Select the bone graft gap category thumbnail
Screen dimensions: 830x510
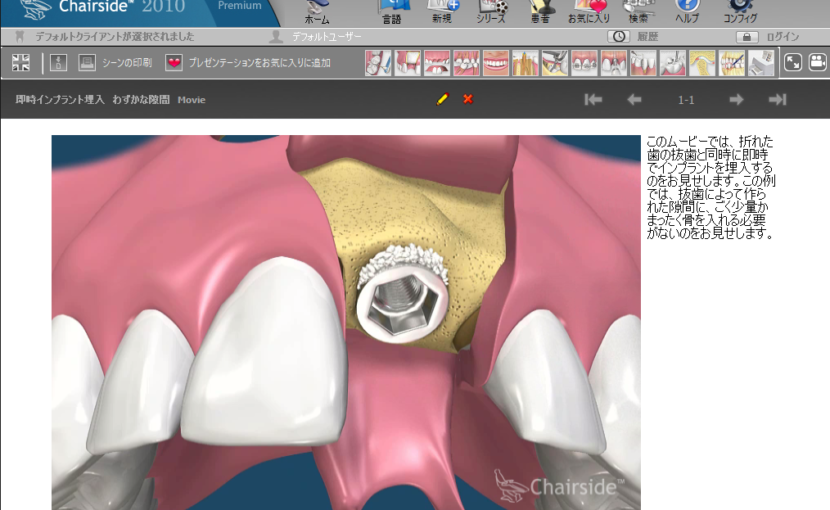(x=408, y=63)
